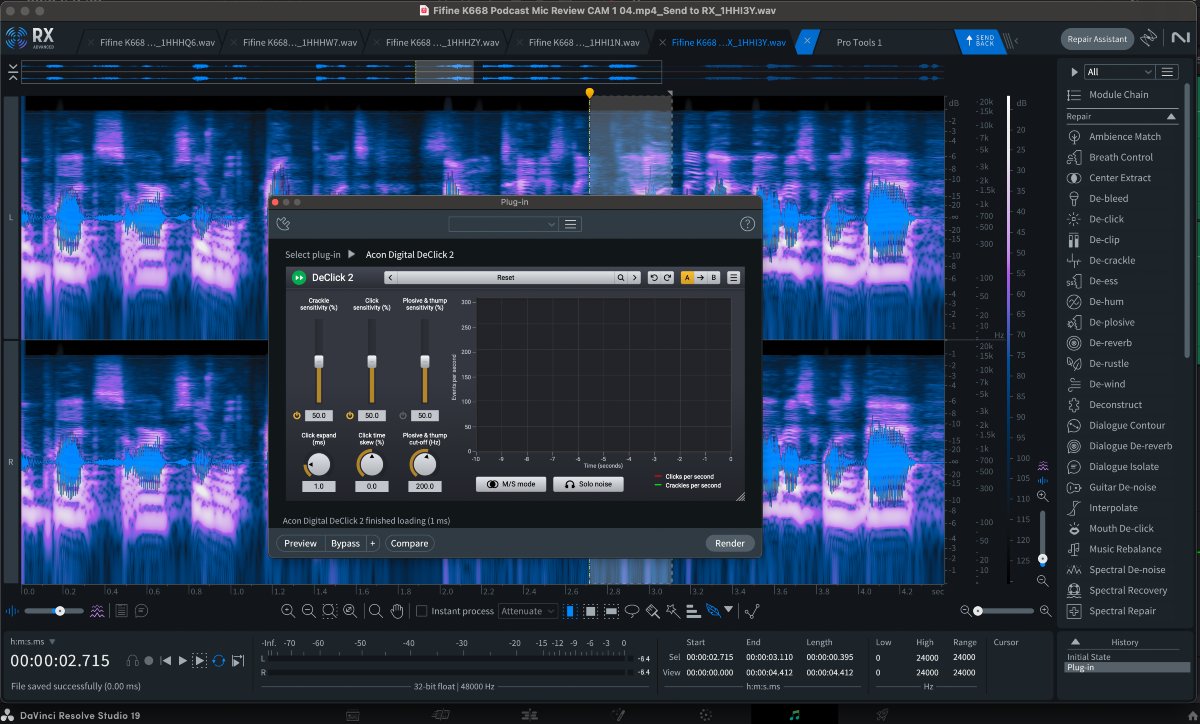
Task: Click the Click expand value field
Action: [x=318, y=486]
